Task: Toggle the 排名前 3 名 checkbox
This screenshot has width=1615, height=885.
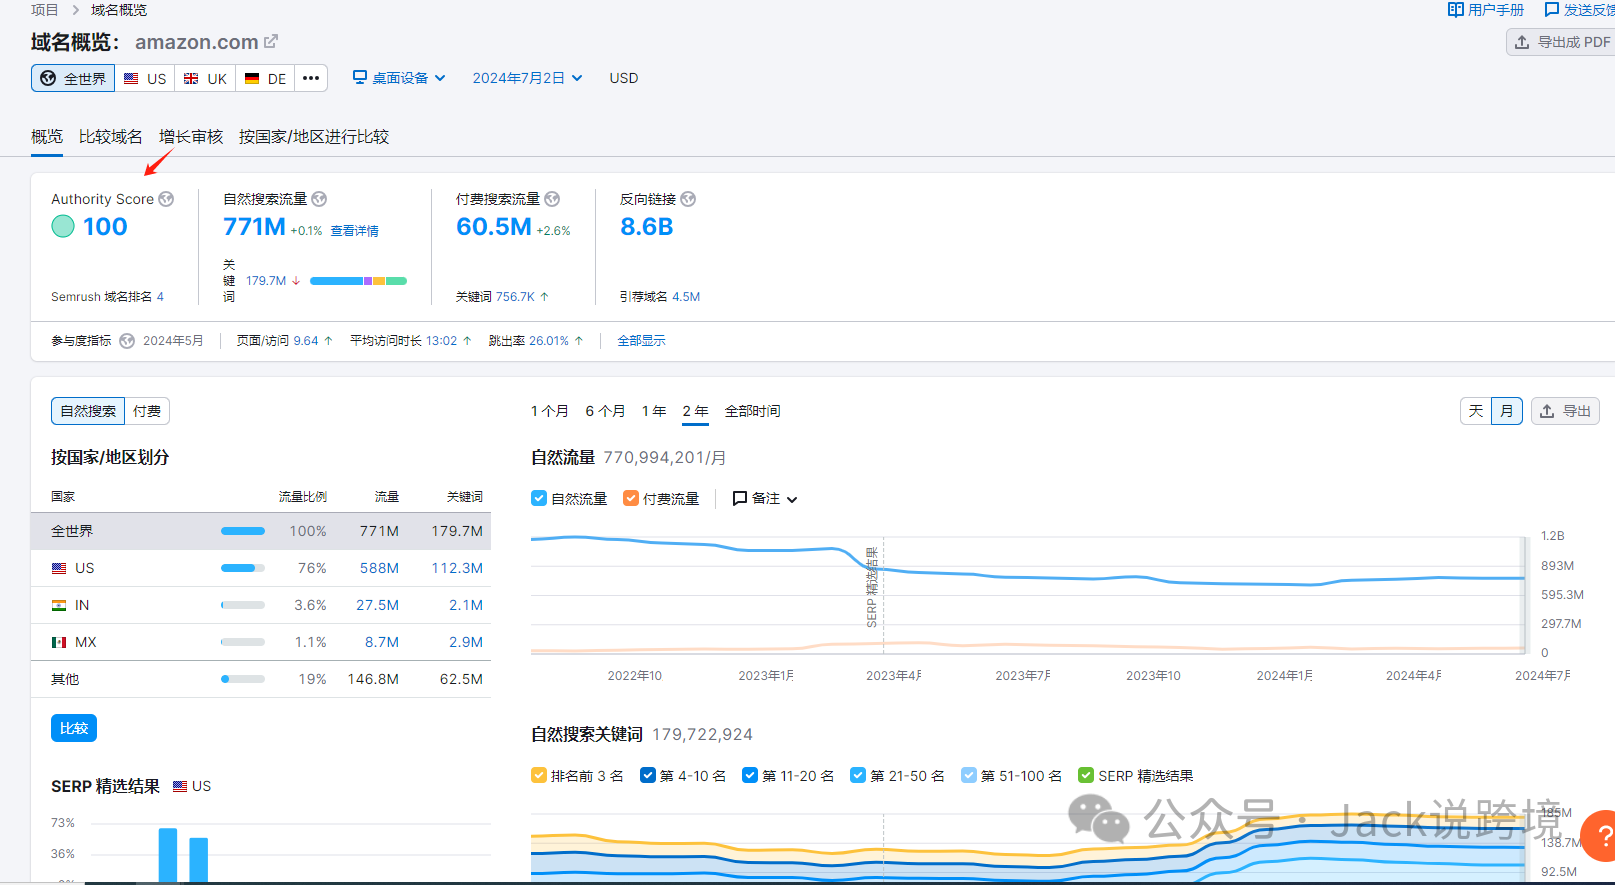Action: (x=539, y=775)
